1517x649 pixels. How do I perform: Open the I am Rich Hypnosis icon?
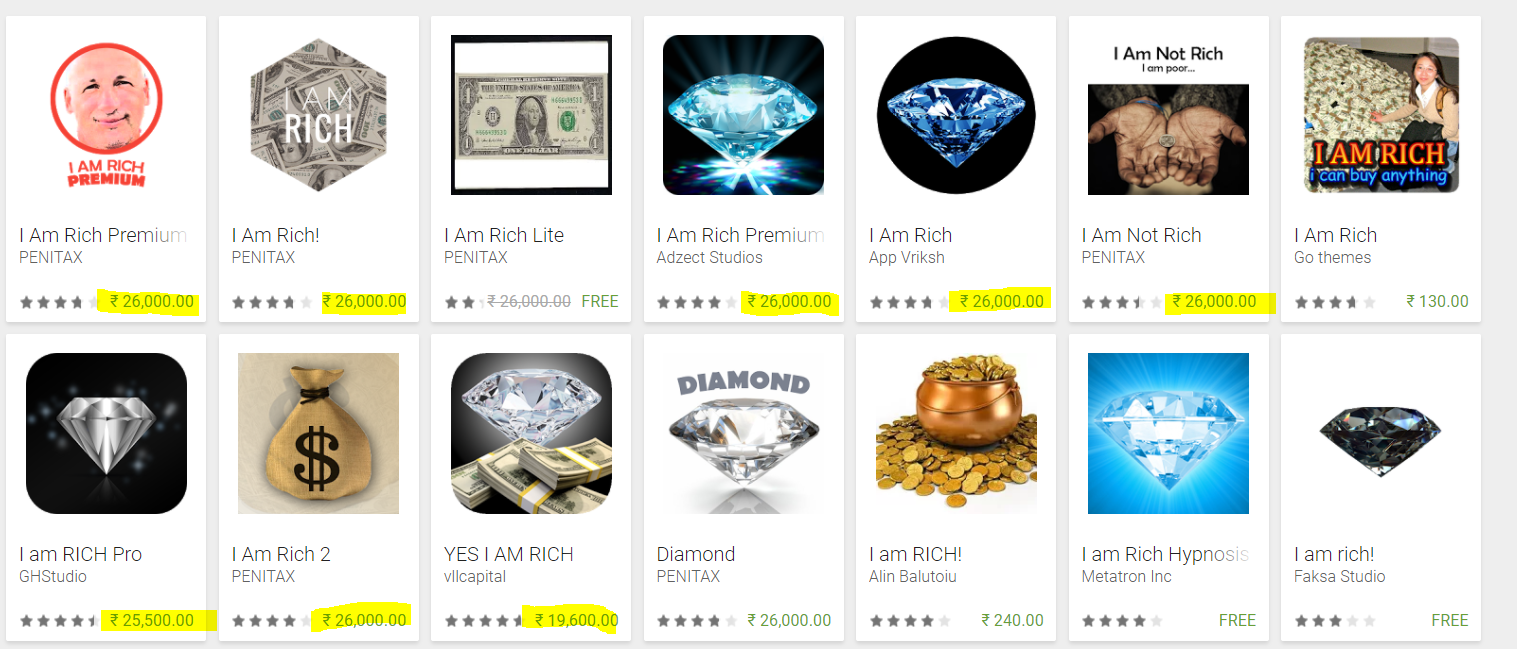tap(1168, 433)
